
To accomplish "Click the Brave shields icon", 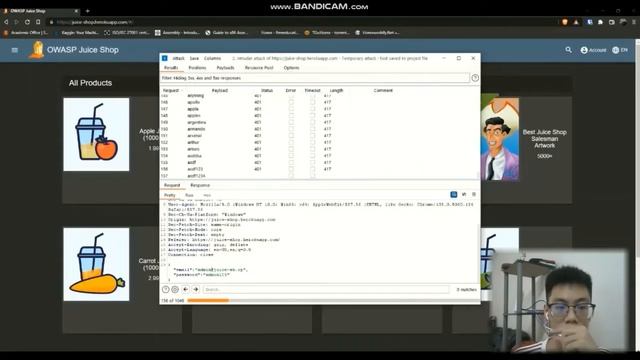I will (x=564, y=22).
